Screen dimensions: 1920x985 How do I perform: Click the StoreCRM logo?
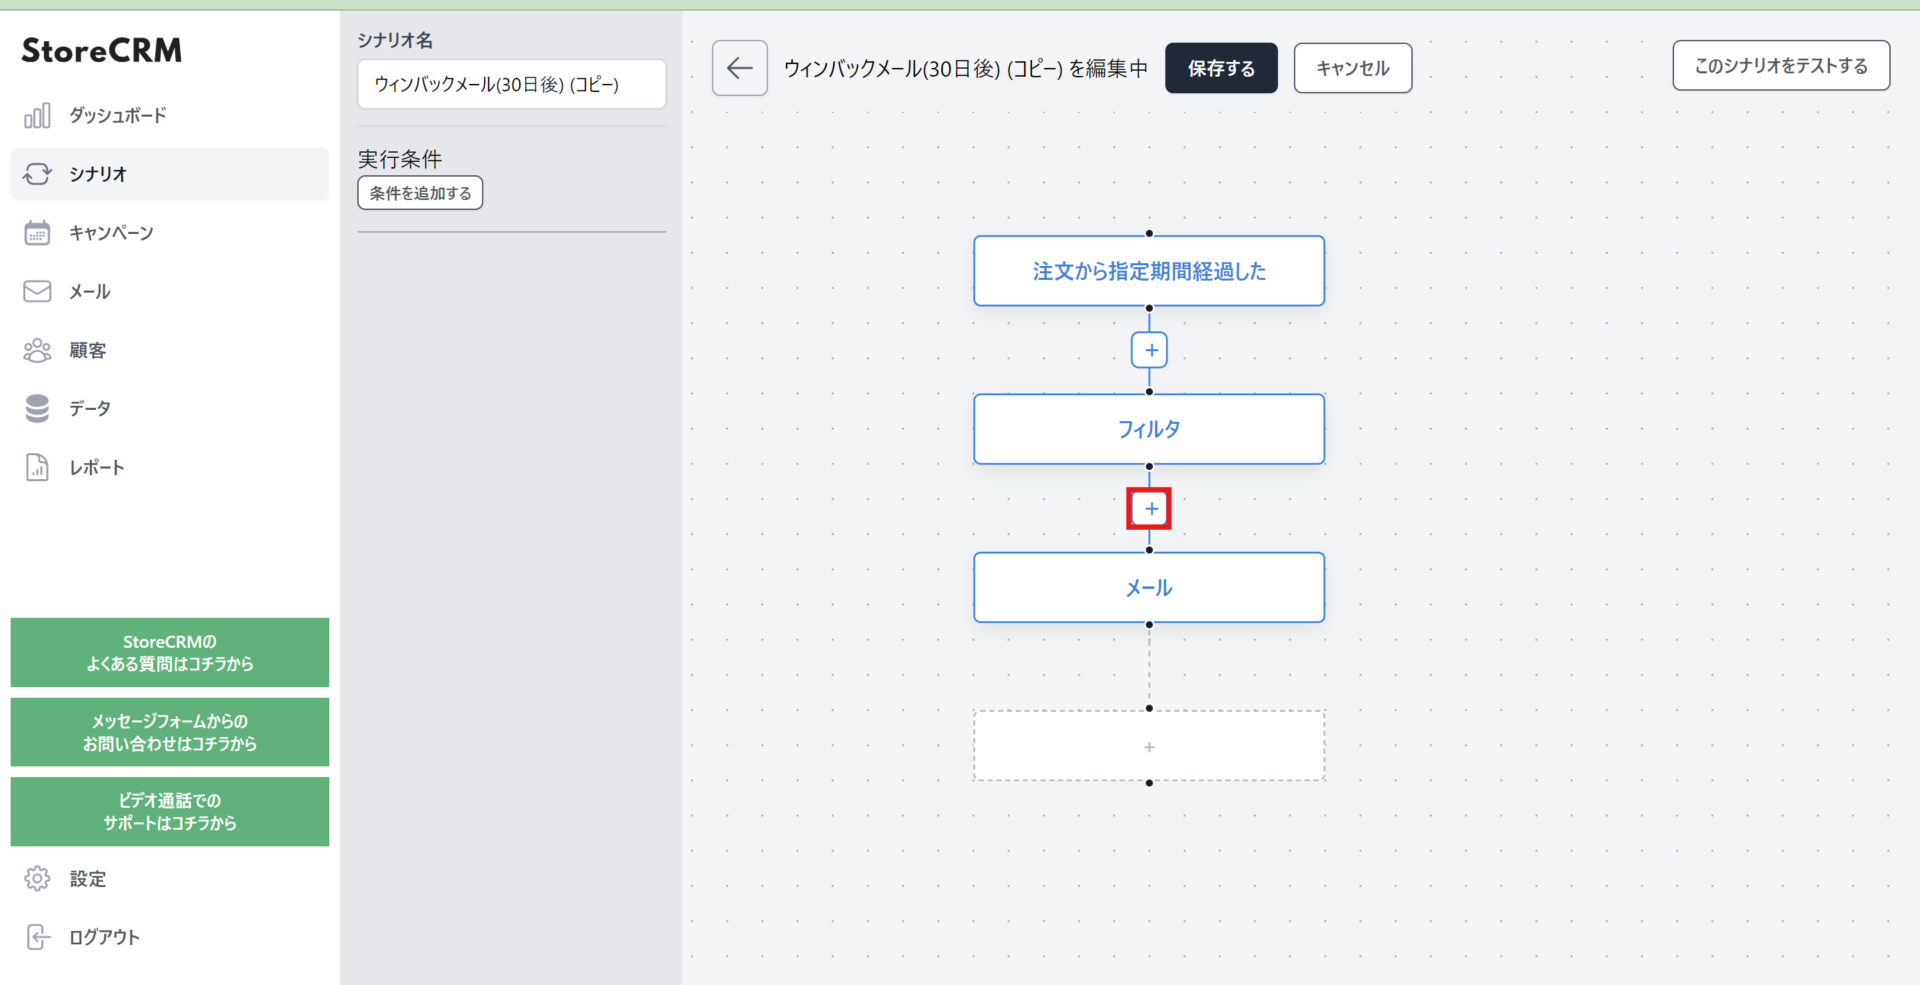(x=102, y=50)
